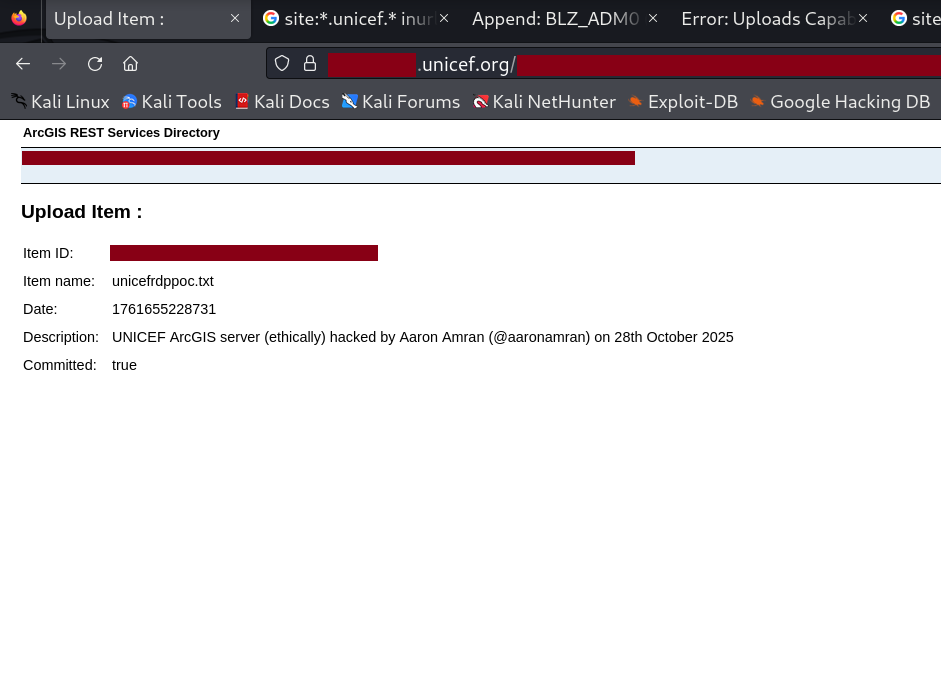Screen dimensions: 941x675
Task: Toggle tracking protection via the shield icon
Action: click(282, 63)
